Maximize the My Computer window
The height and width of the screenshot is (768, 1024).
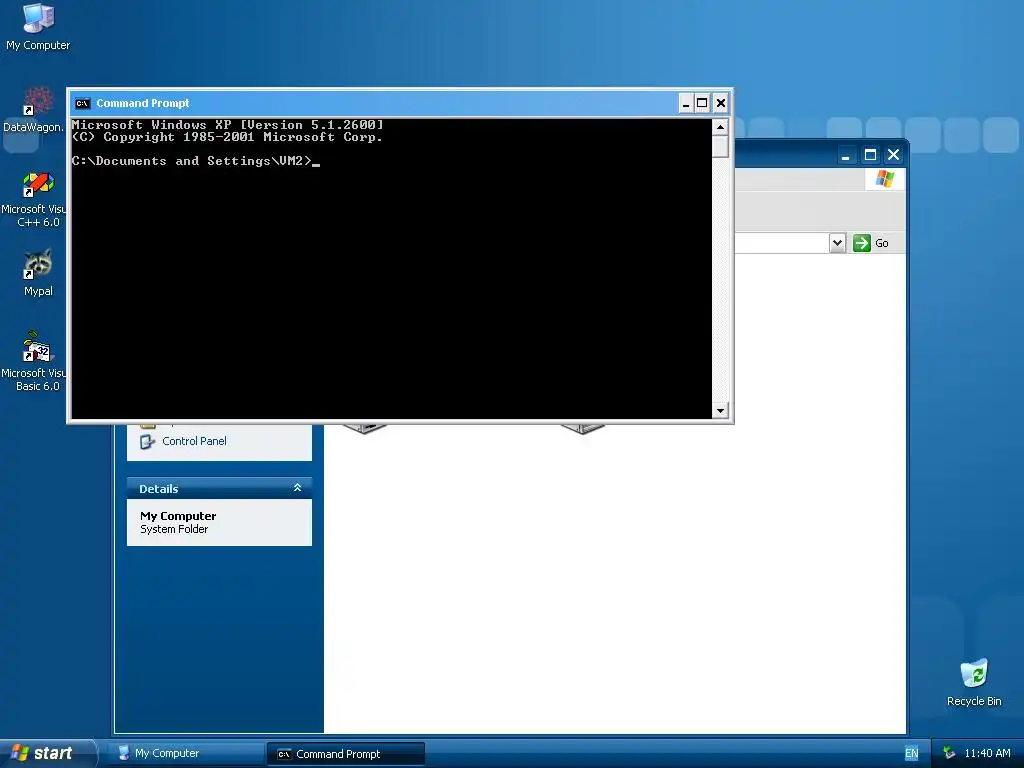870,155
